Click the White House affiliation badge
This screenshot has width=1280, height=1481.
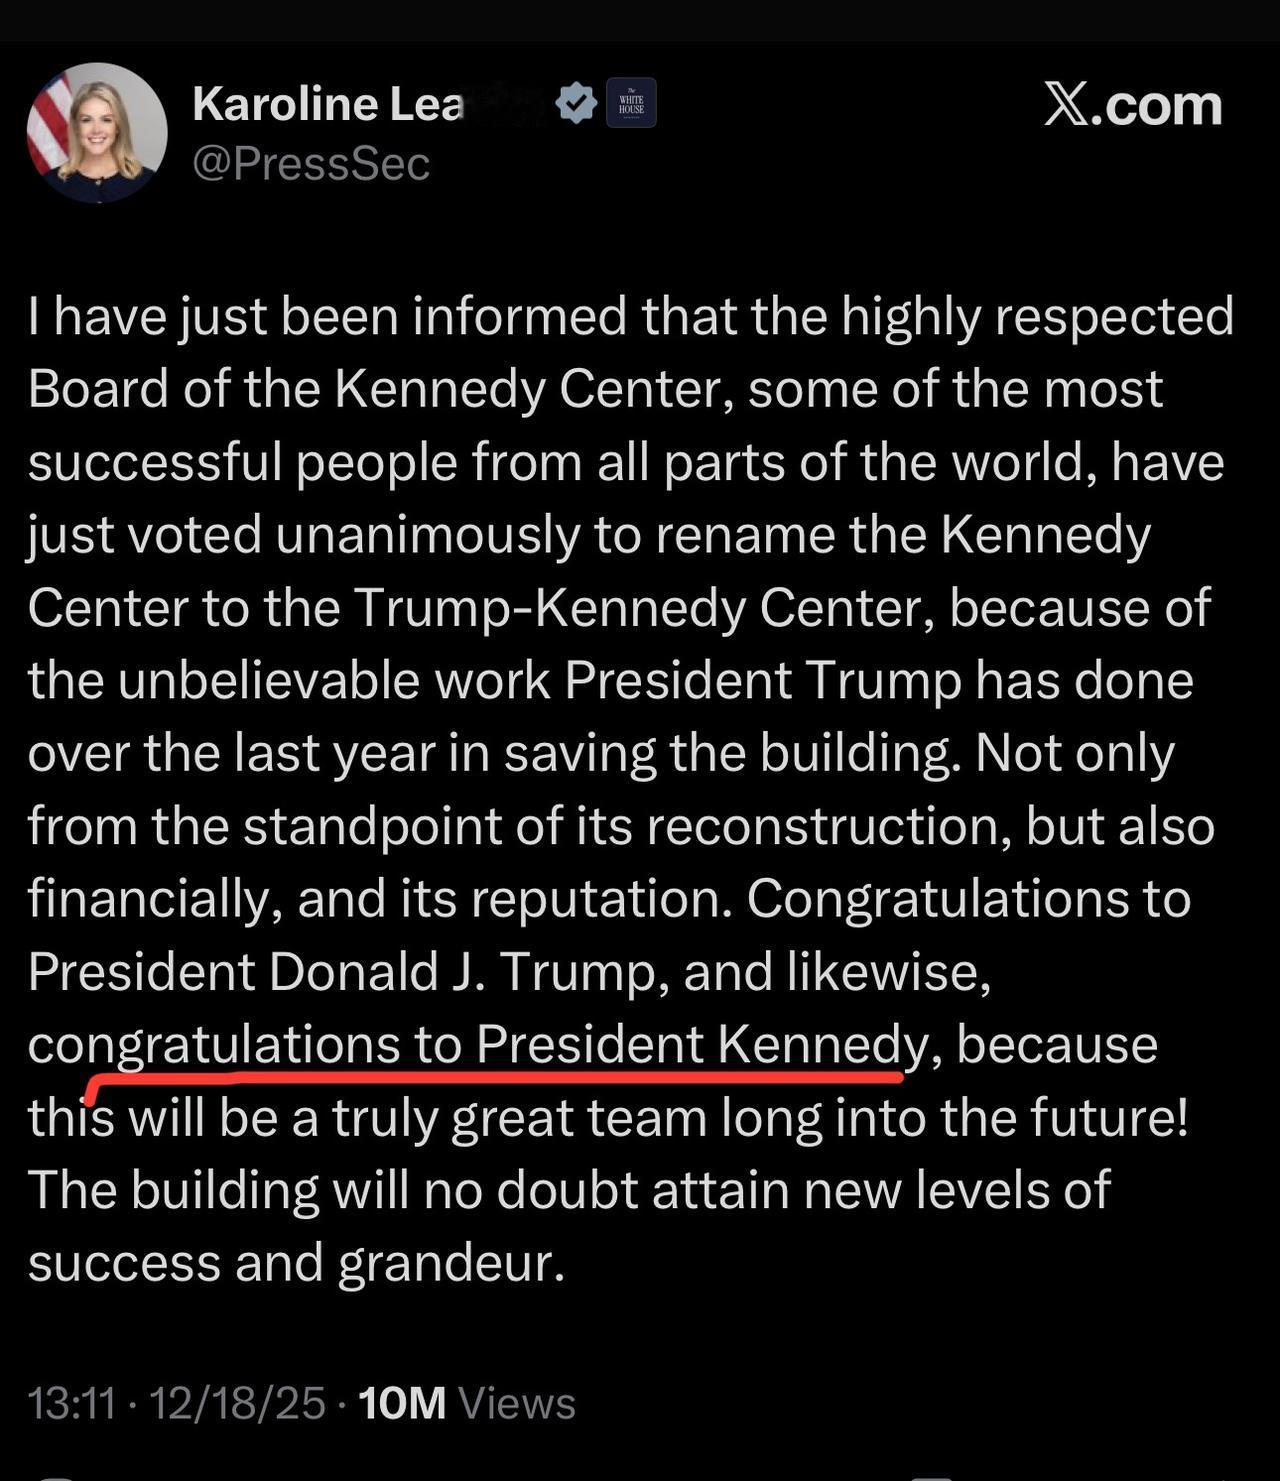(631, 103)
